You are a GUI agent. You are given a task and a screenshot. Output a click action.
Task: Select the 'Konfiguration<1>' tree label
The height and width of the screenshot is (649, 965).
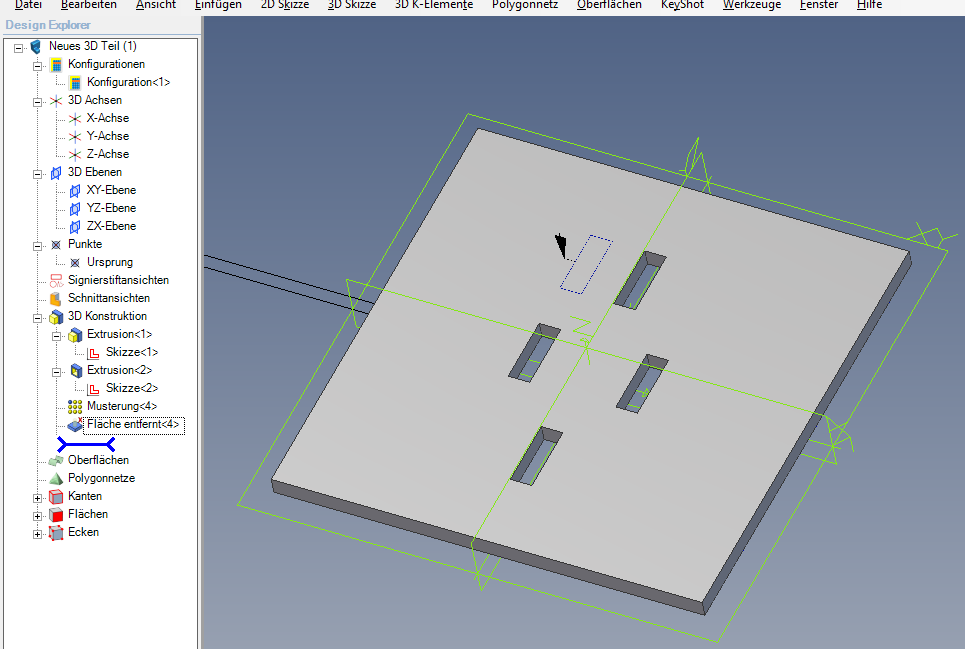[129, 82]
